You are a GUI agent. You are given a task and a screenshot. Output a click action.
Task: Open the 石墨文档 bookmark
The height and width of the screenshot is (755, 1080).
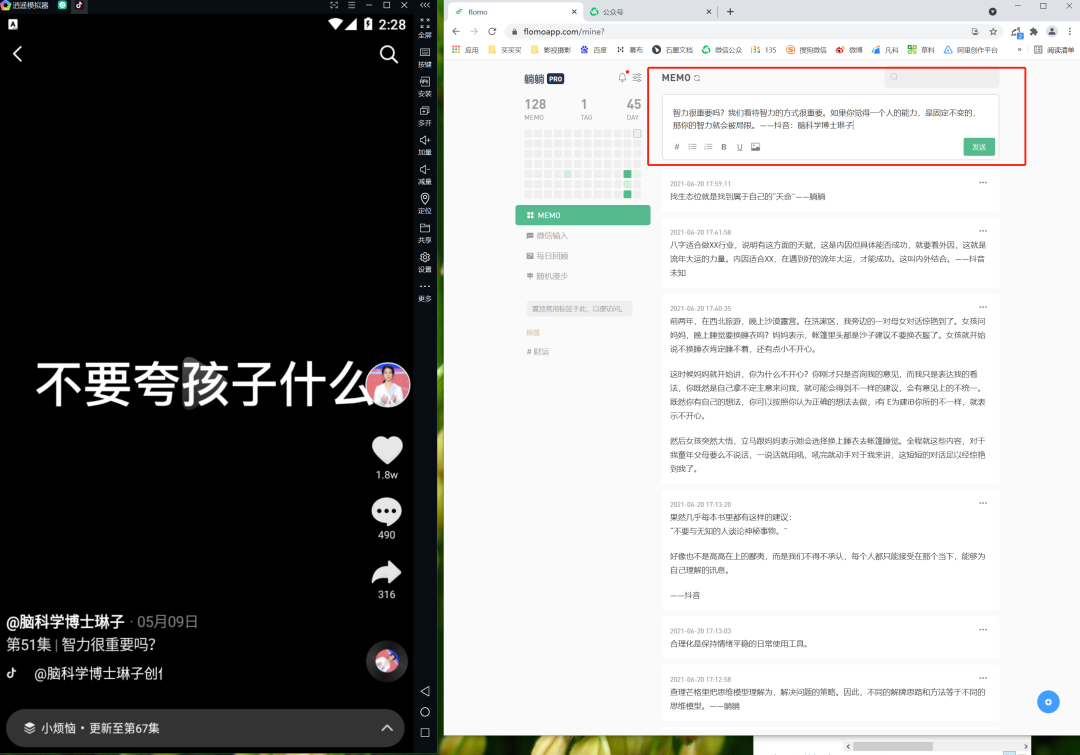click(672, 50)
